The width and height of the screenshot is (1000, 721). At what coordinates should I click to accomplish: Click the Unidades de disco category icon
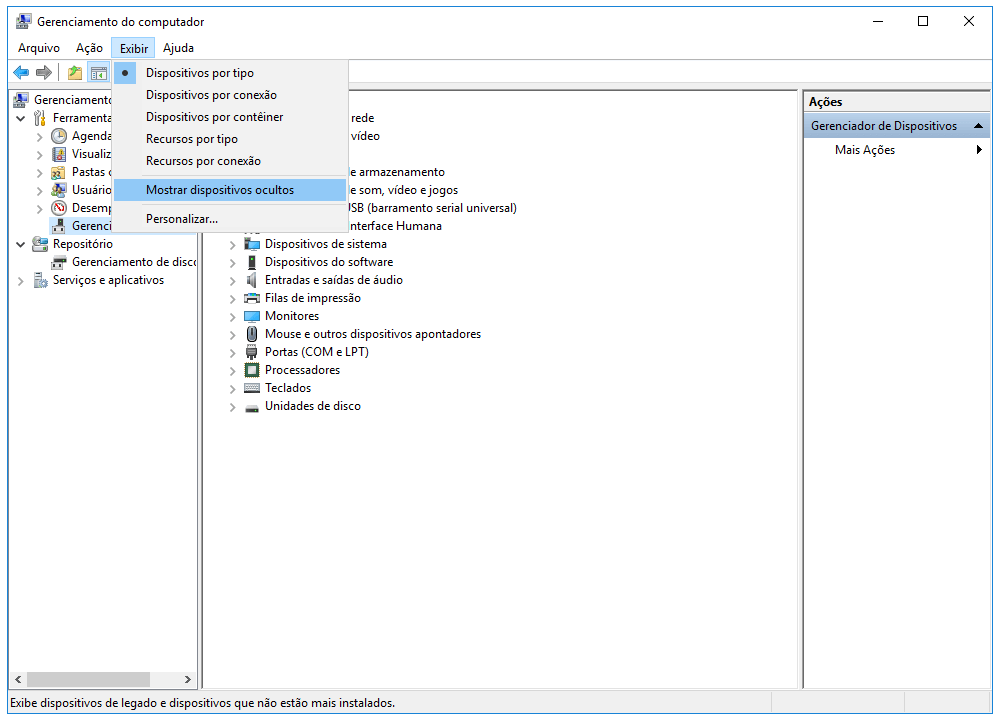250,406
